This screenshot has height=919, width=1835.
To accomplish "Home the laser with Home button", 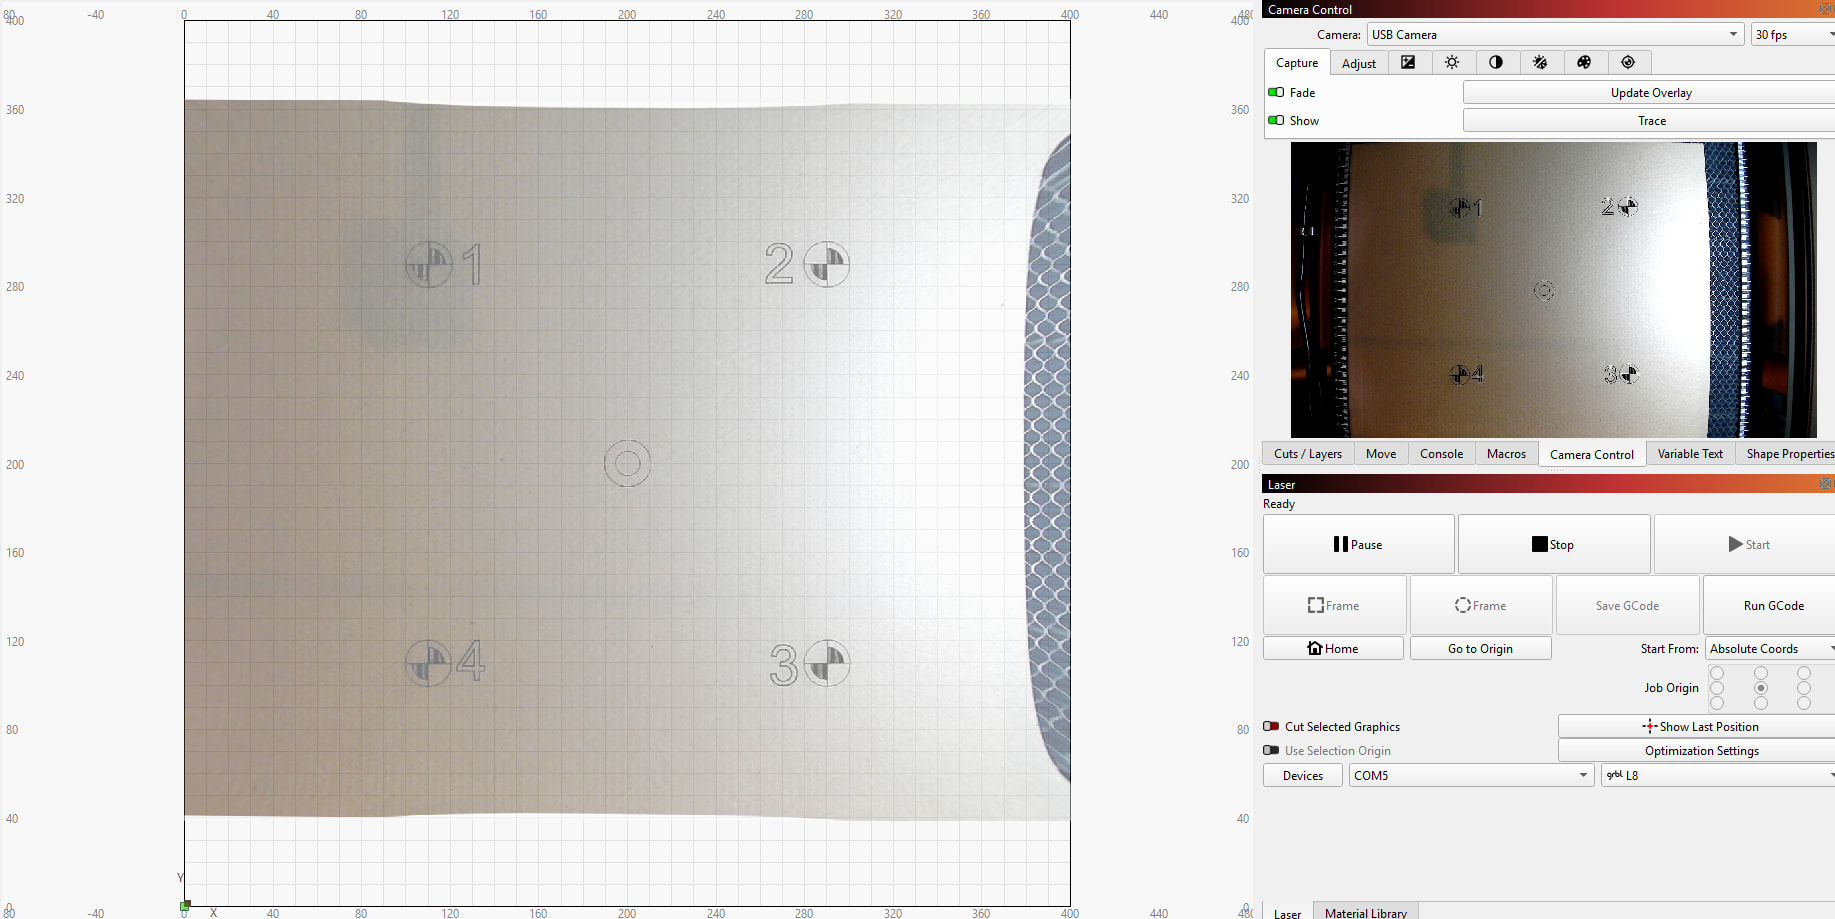I will tap(1333, 648).
